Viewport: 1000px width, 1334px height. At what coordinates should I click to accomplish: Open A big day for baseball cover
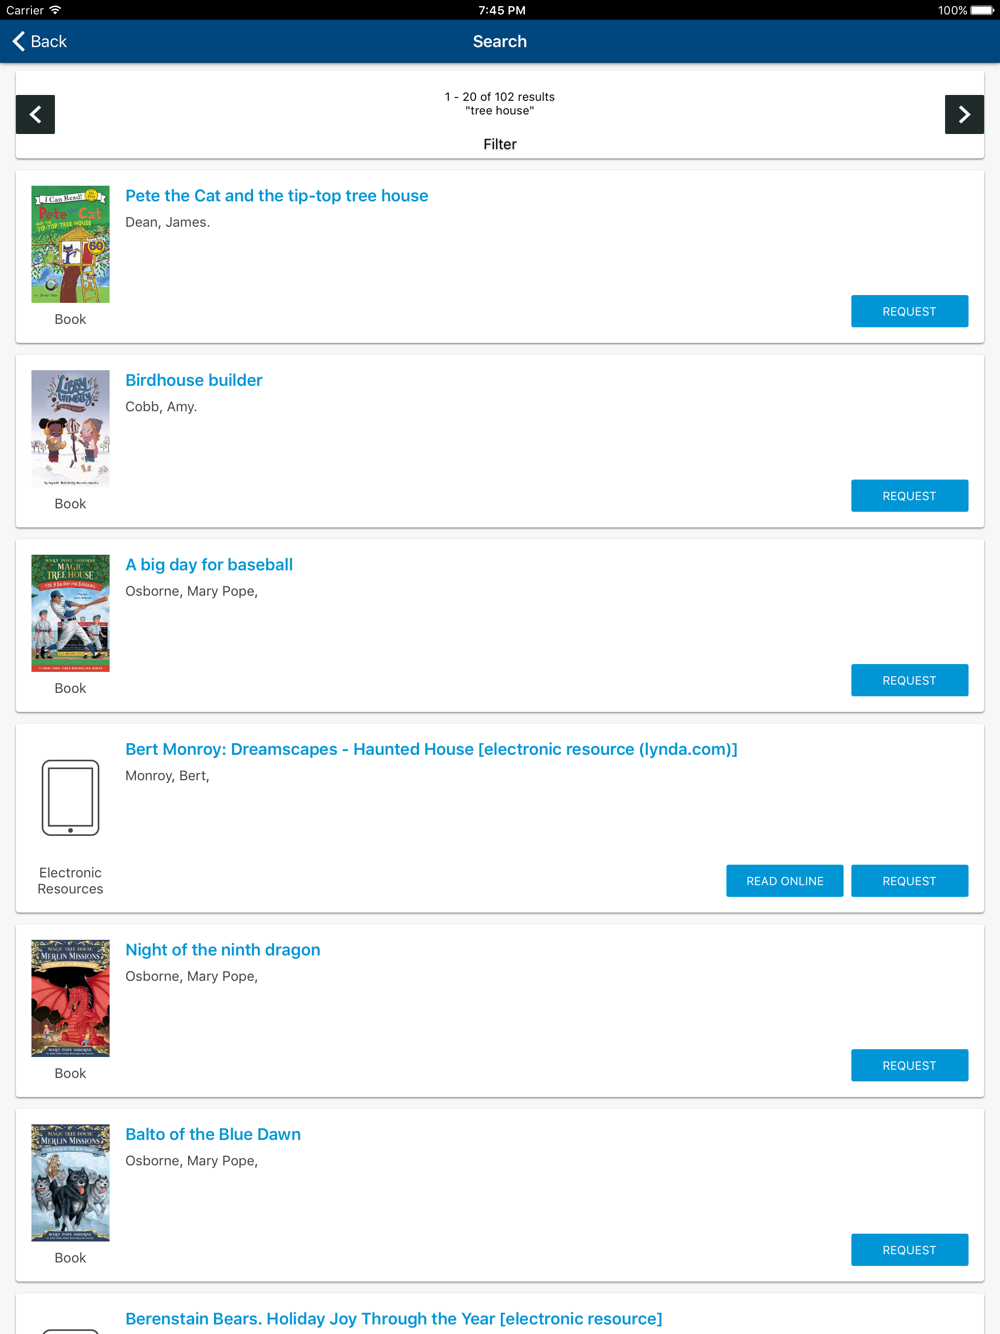click(70, 613)
